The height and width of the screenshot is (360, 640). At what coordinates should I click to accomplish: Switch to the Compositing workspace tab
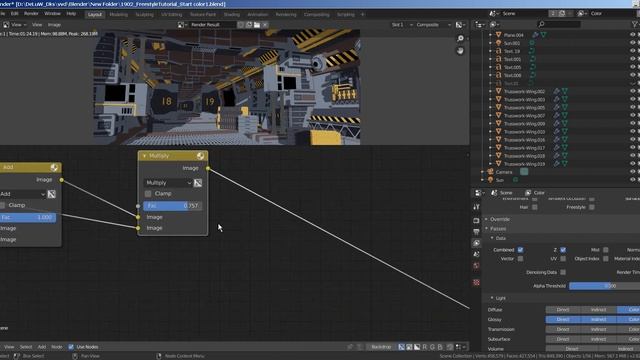pyautogui.click(x=316, y=14)
